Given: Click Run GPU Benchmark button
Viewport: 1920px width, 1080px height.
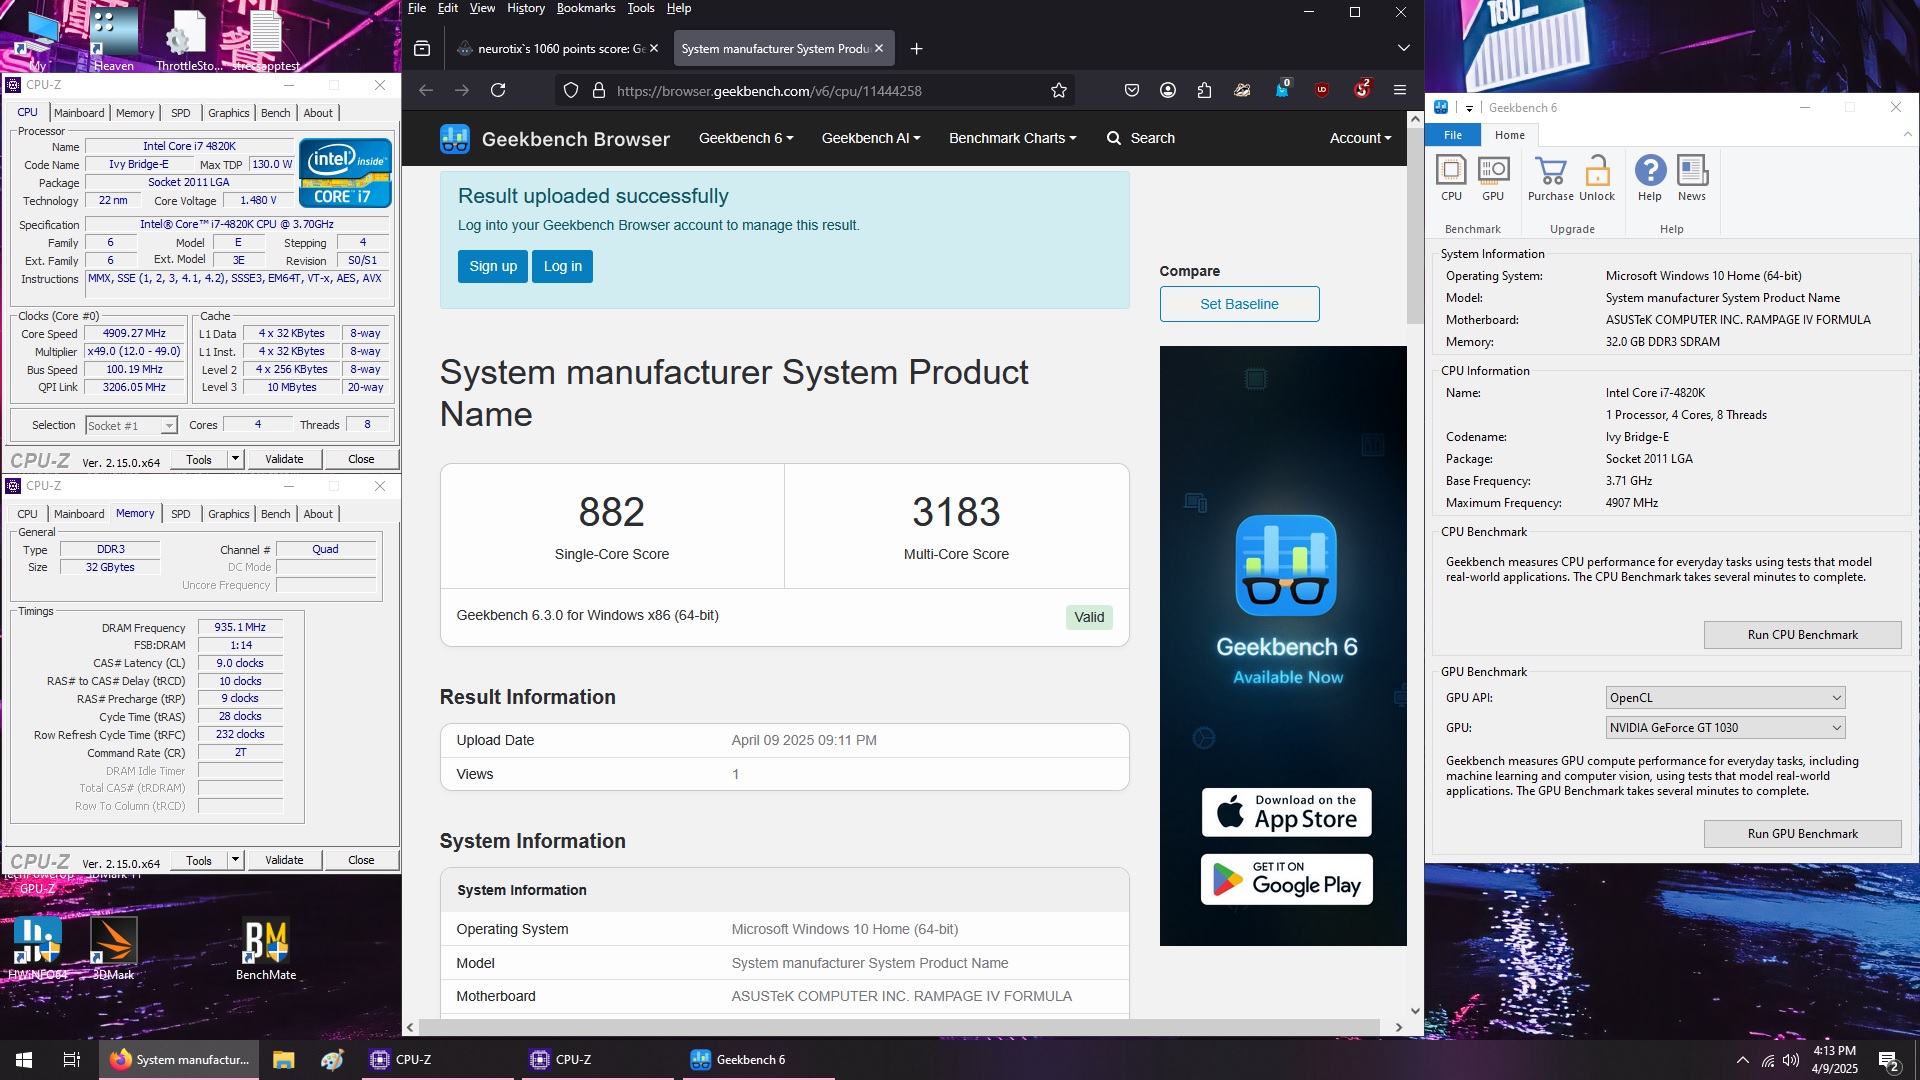Looking at the screenshot, I should pos(1803,834).
